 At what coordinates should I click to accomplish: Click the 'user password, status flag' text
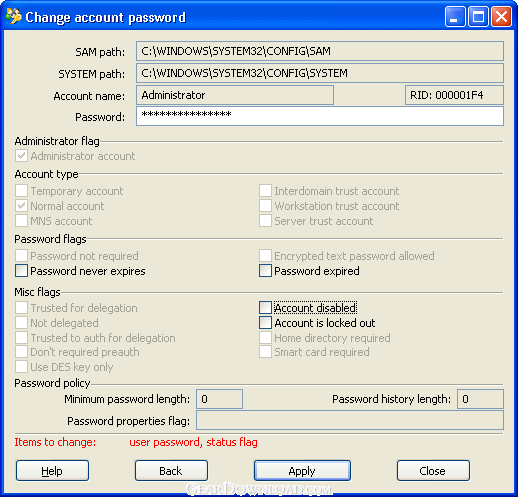point(193,442)
